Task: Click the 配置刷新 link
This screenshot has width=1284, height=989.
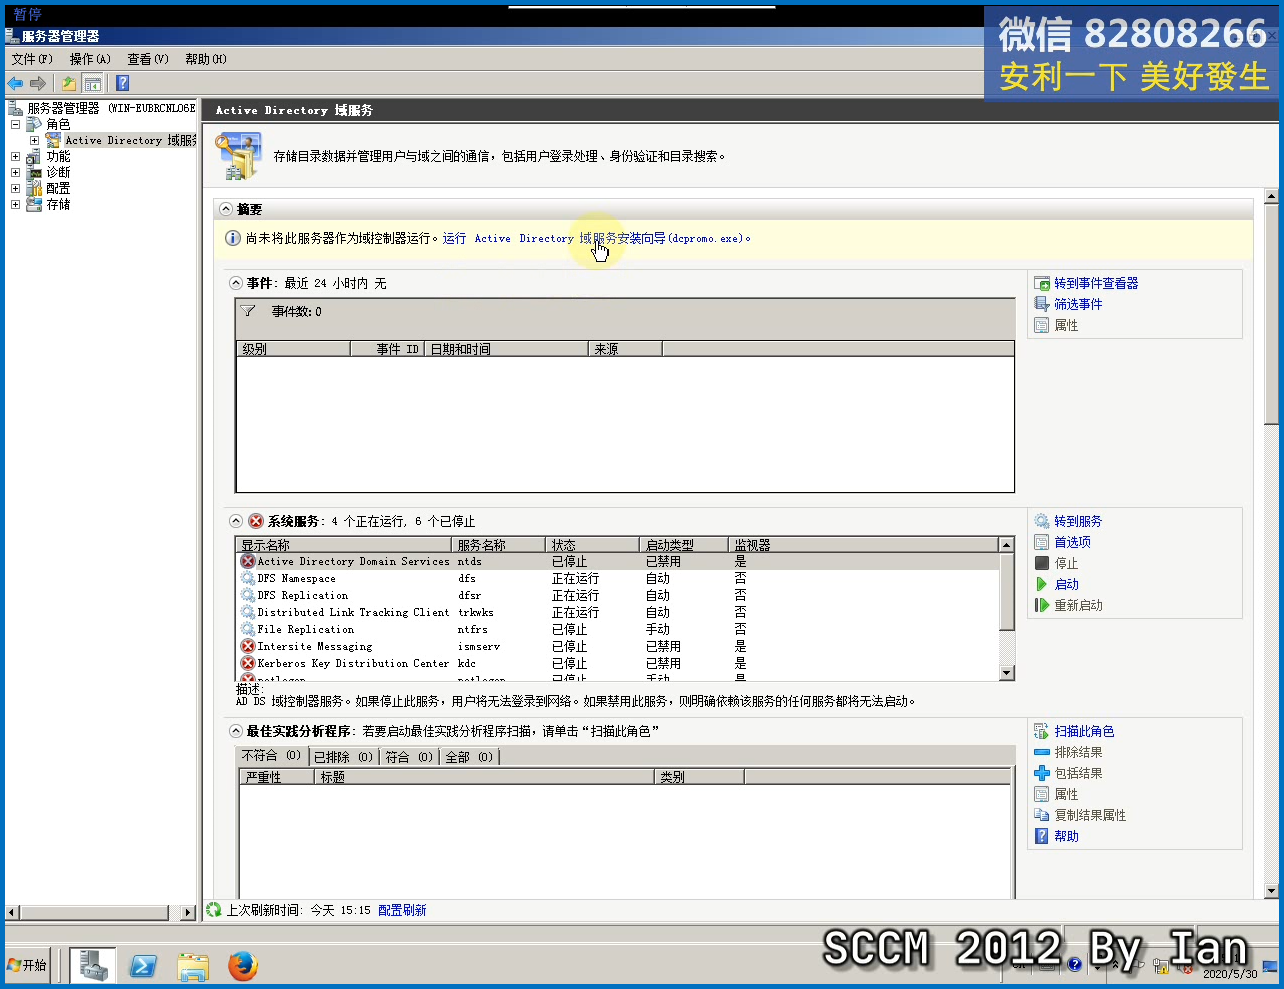Action: coord(402,910)
